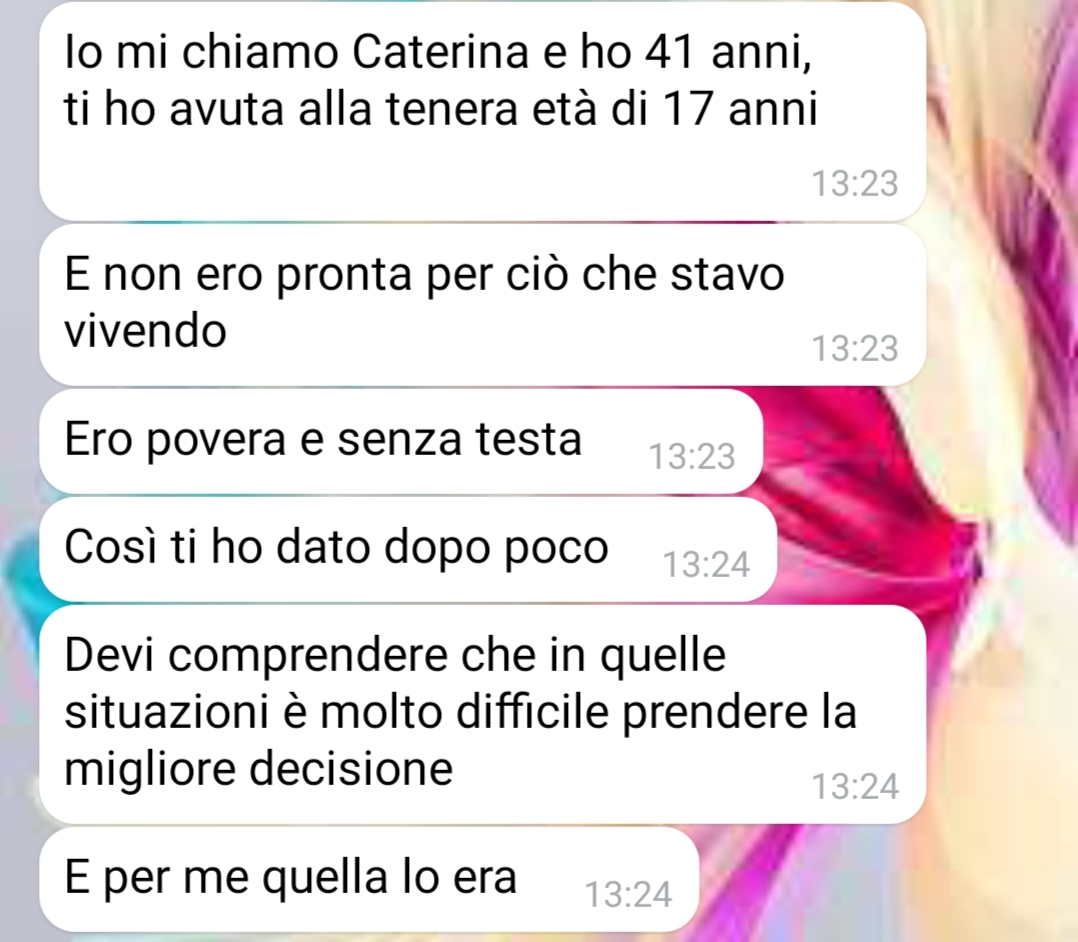1078x942 pixels.
Task: Click the word 'vivendo' in the second bubble
Action: pos(145,331)
